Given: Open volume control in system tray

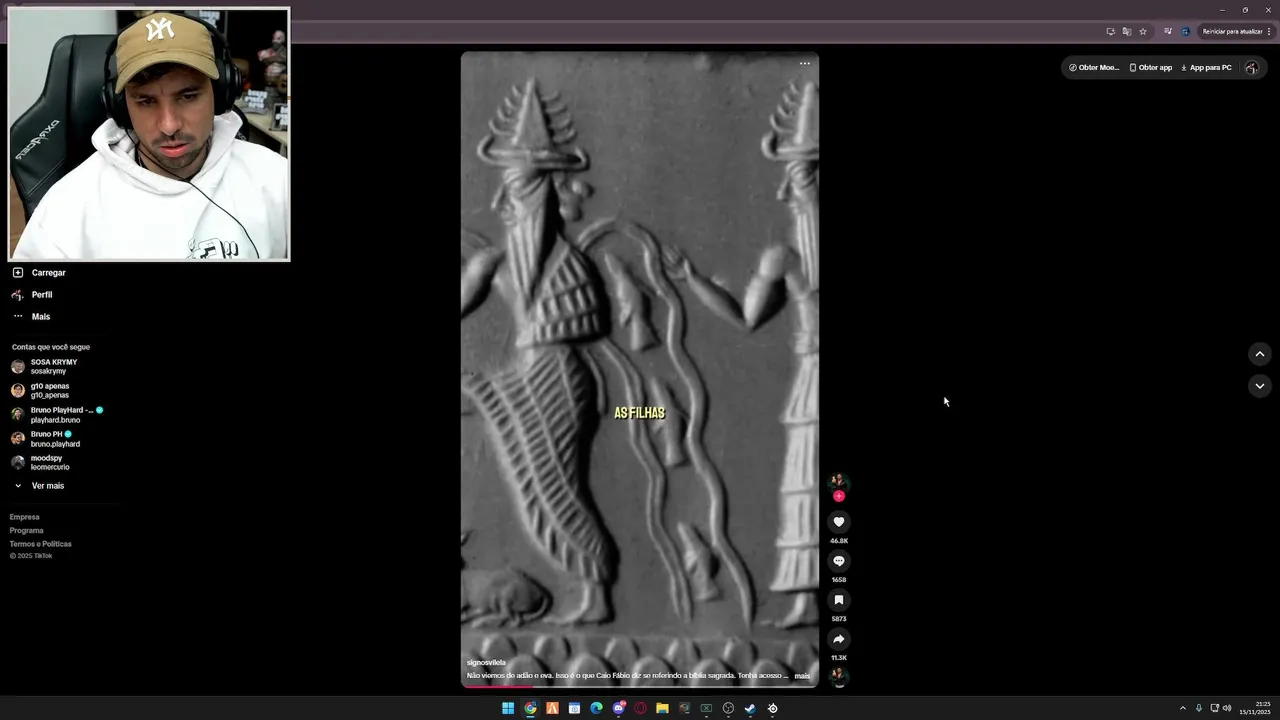Looking at the screenshot, I should (1227, 708).
